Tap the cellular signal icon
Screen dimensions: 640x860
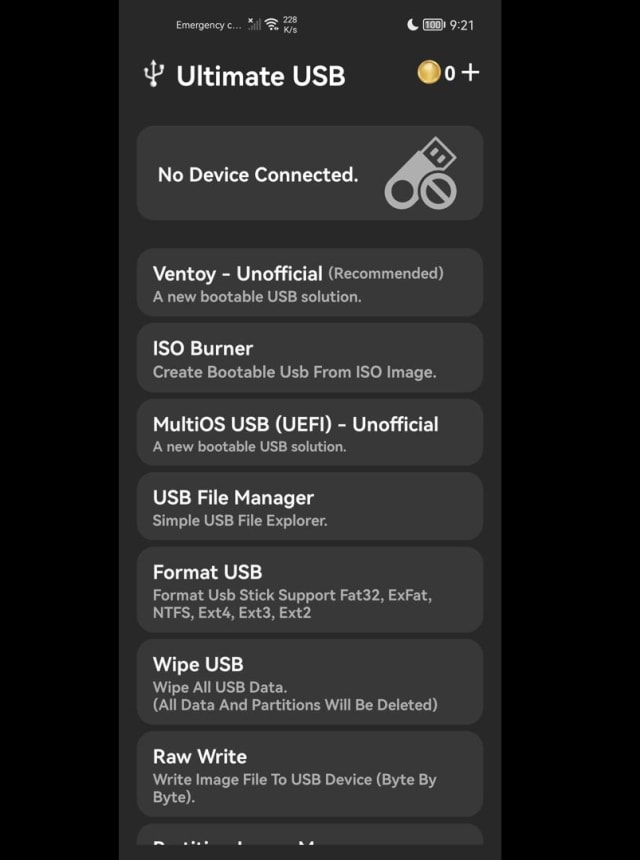(253, 24)
